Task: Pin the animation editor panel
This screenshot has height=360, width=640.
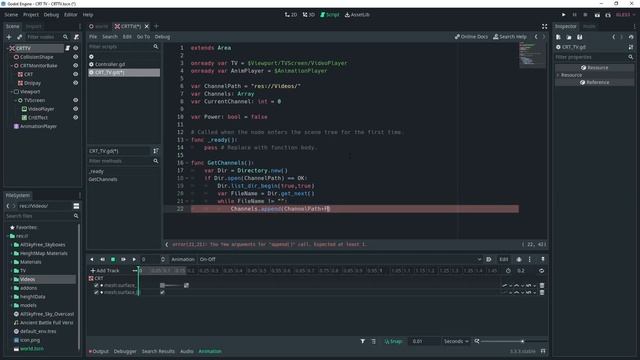Action: [x=542, y=259]
